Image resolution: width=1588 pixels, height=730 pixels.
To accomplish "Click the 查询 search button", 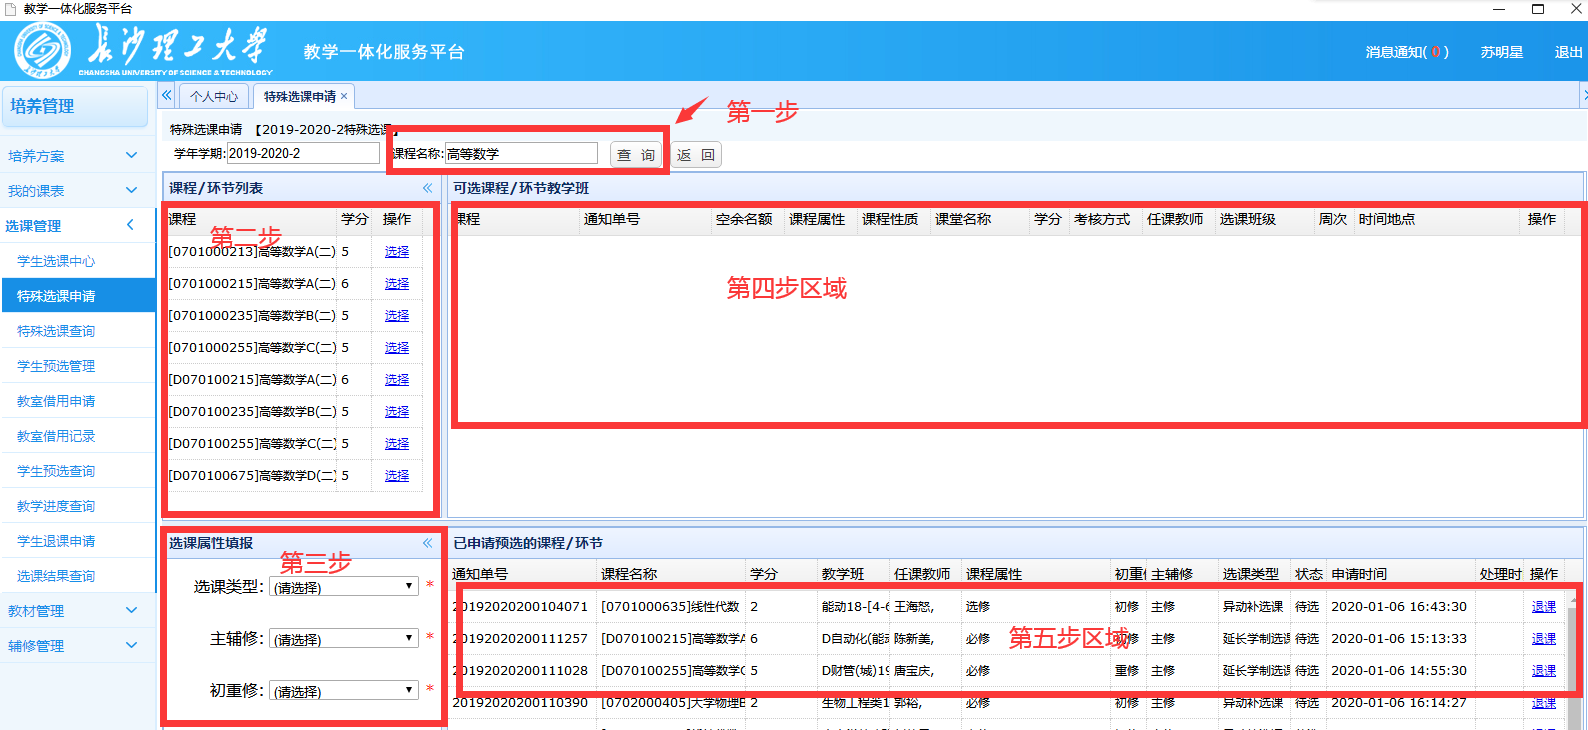I will (x=635, y=155).
